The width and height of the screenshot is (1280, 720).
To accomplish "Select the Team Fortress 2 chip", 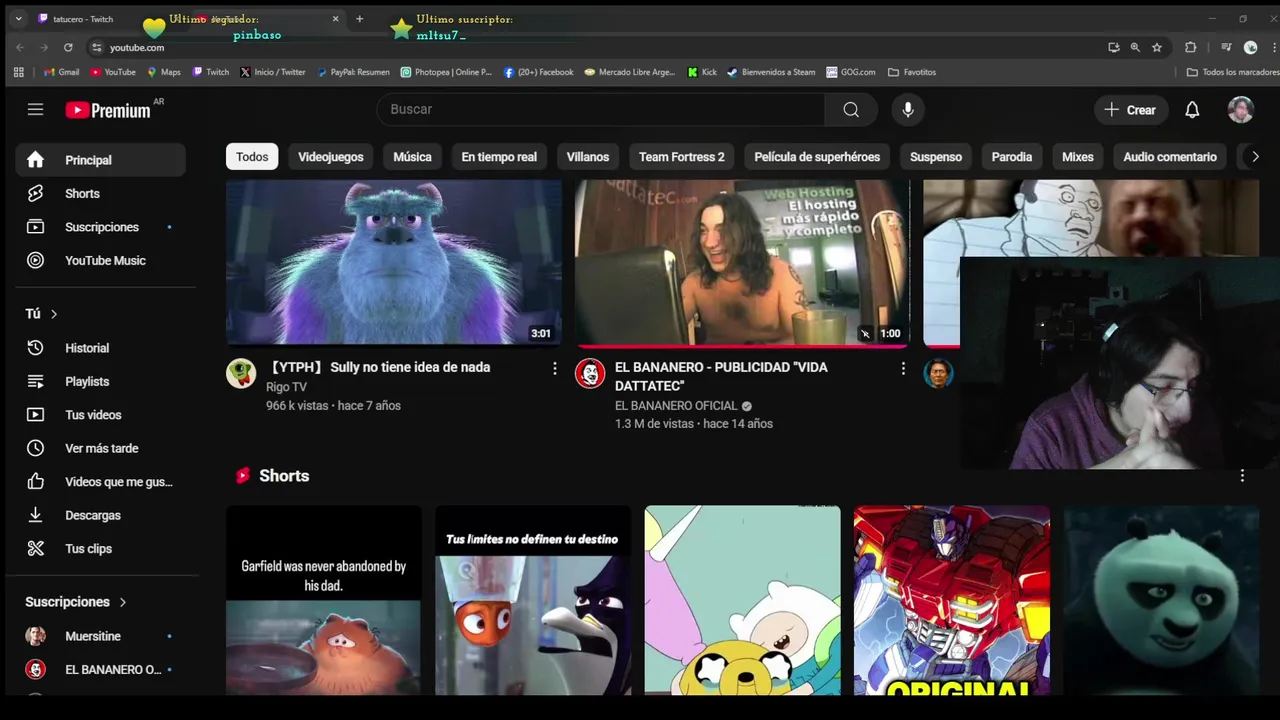I will point(682,157).
